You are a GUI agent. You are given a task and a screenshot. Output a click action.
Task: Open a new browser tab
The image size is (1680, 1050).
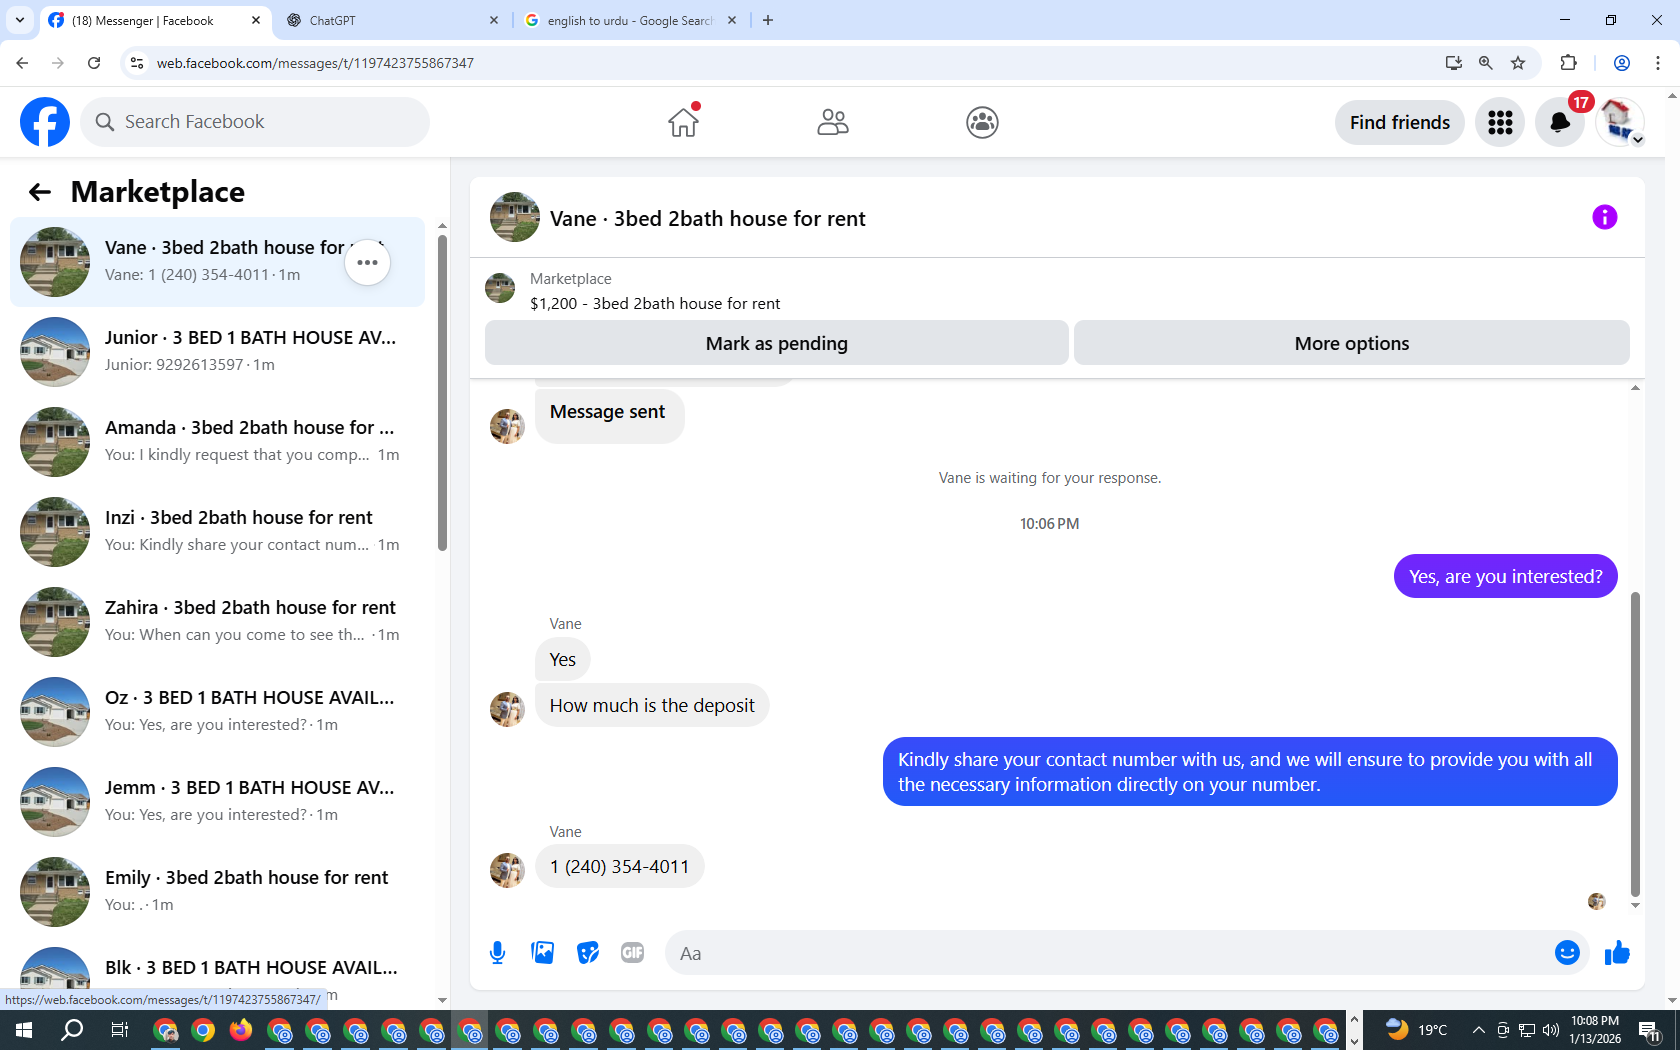(768, 20)
